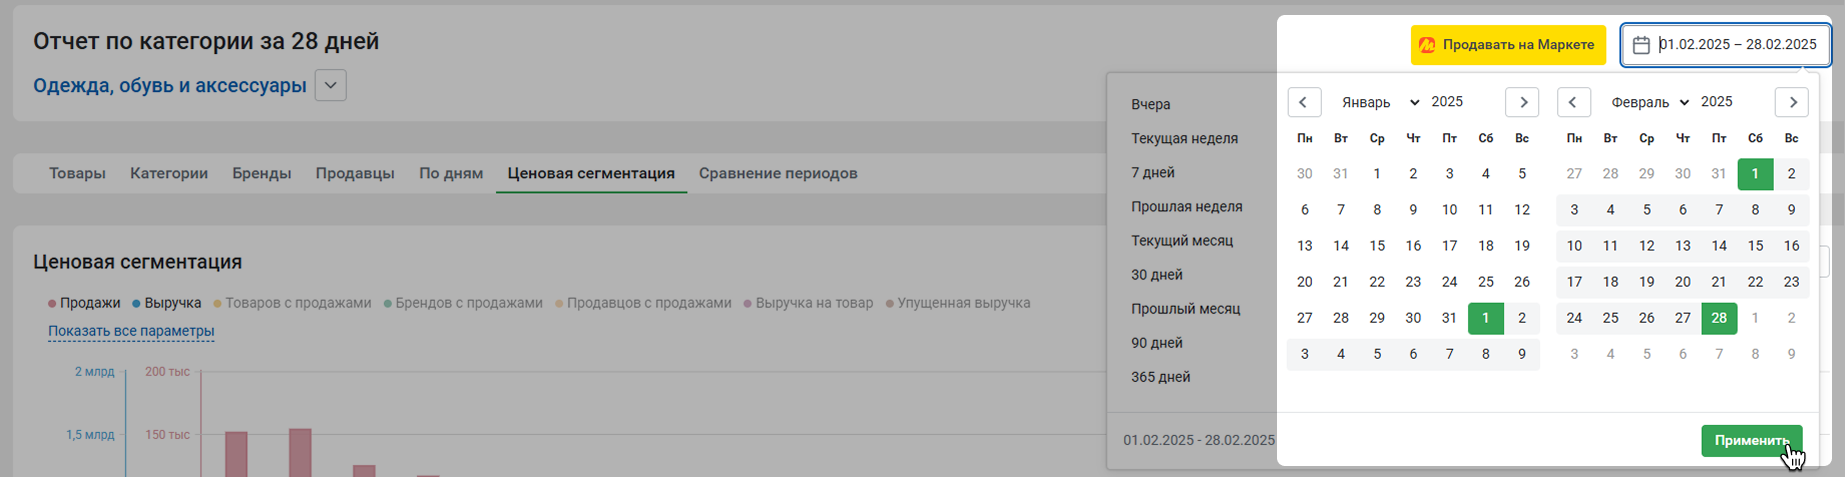Open the Февраль month dropdown

pos(1650,102)
